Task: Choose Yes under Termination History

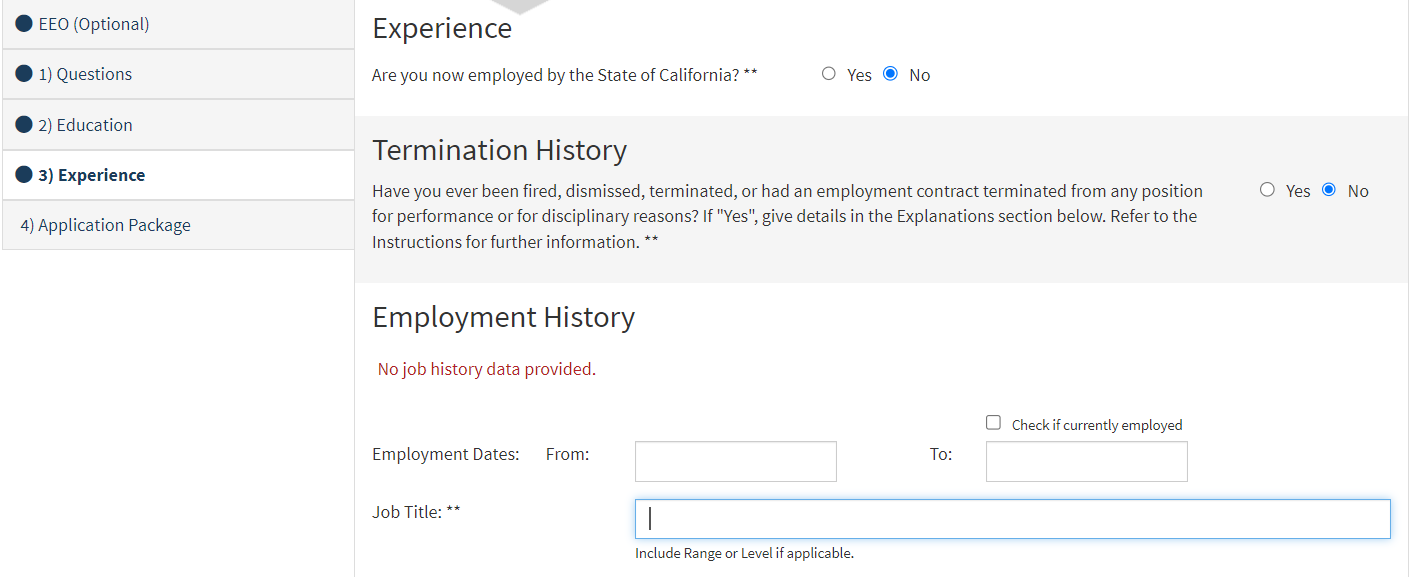Action: coord(1267,190)
